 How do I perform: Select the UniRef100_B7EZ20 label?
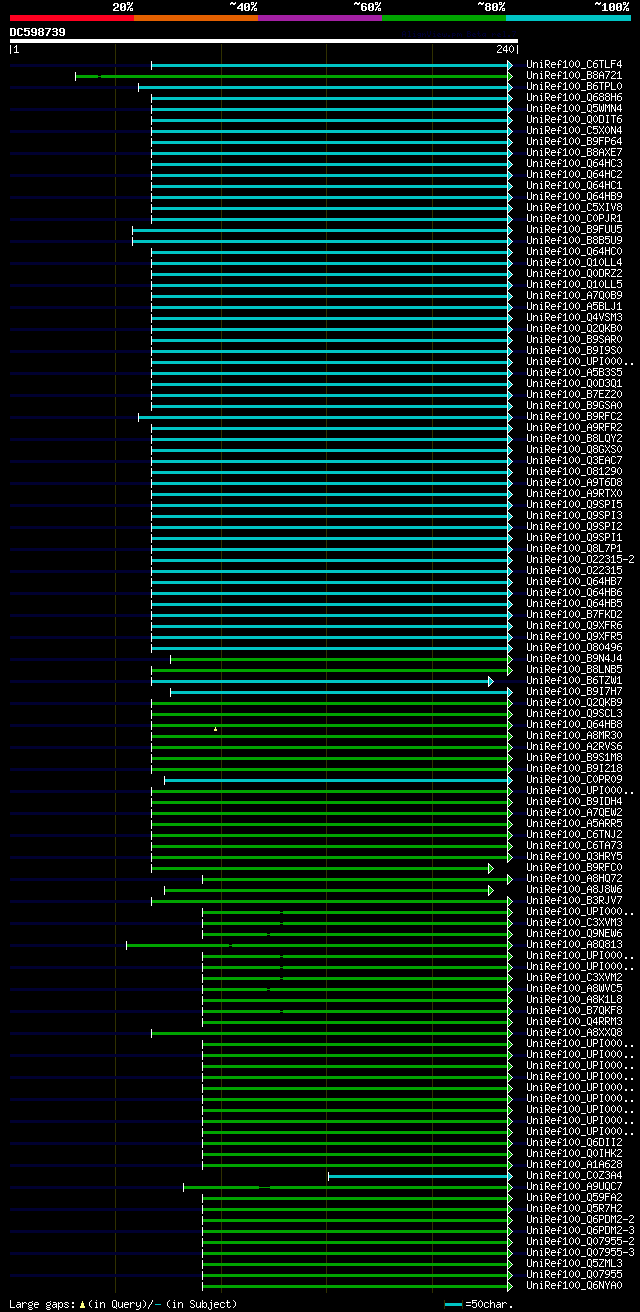pos(574,395)
